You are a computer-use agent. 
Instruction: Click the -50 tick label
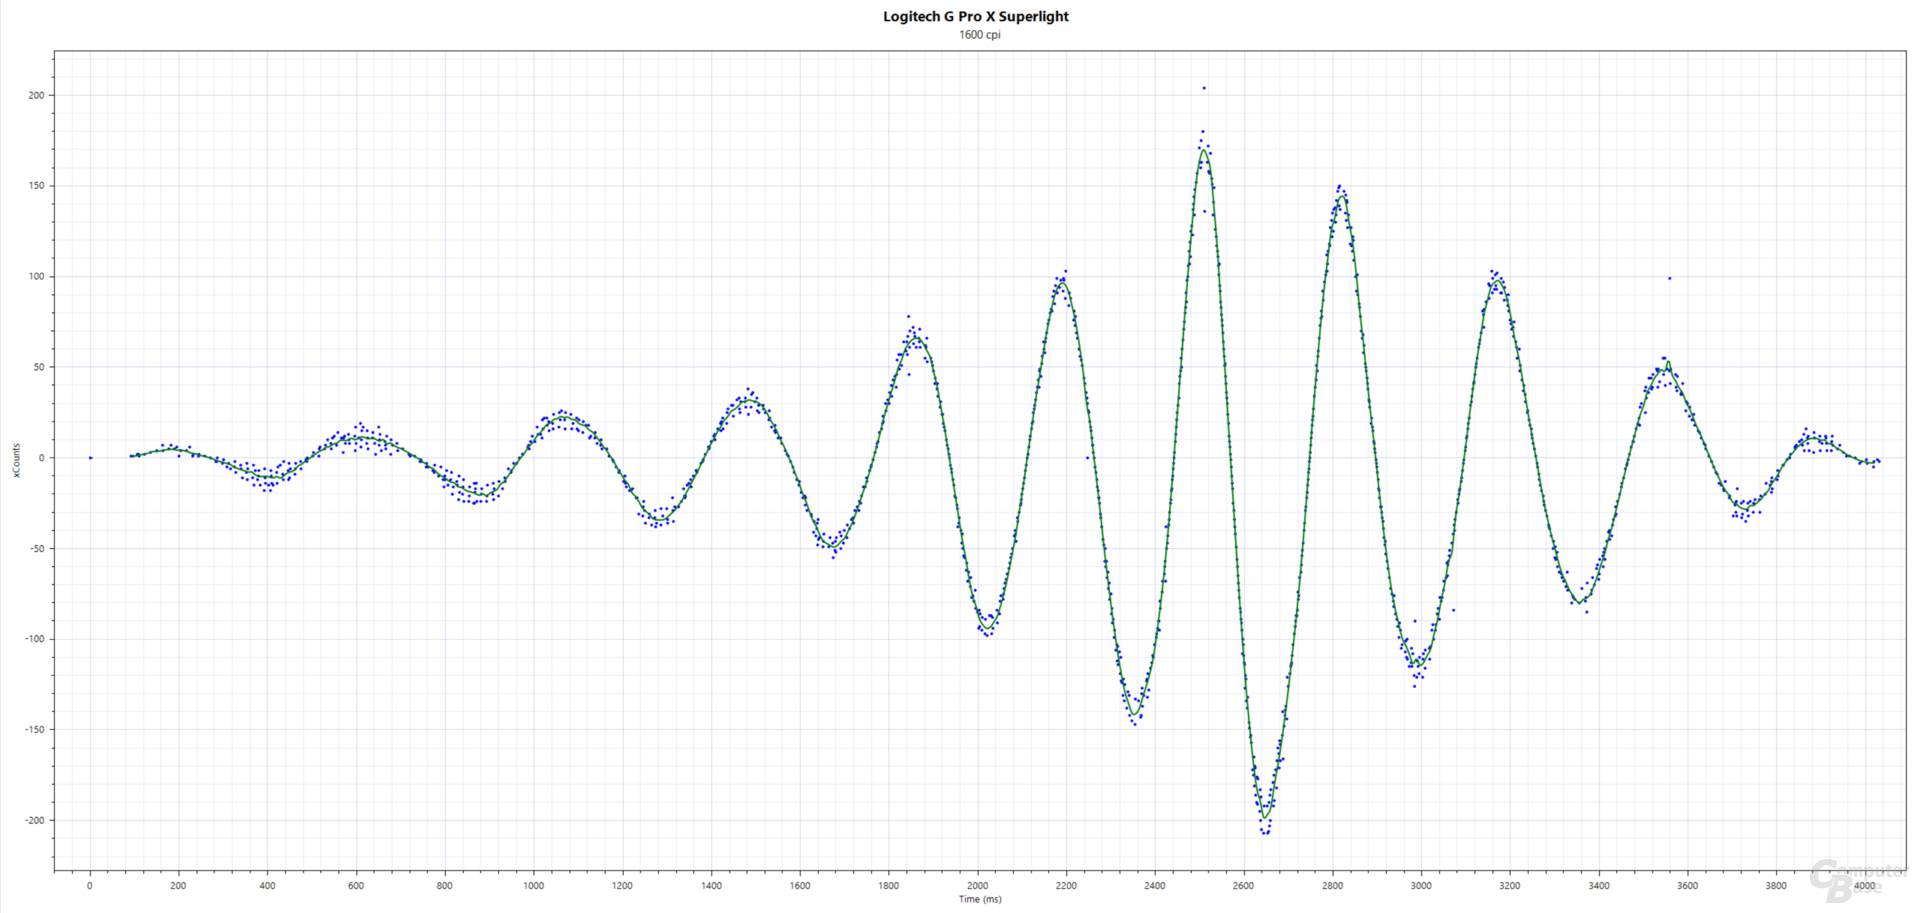[36, 548]
